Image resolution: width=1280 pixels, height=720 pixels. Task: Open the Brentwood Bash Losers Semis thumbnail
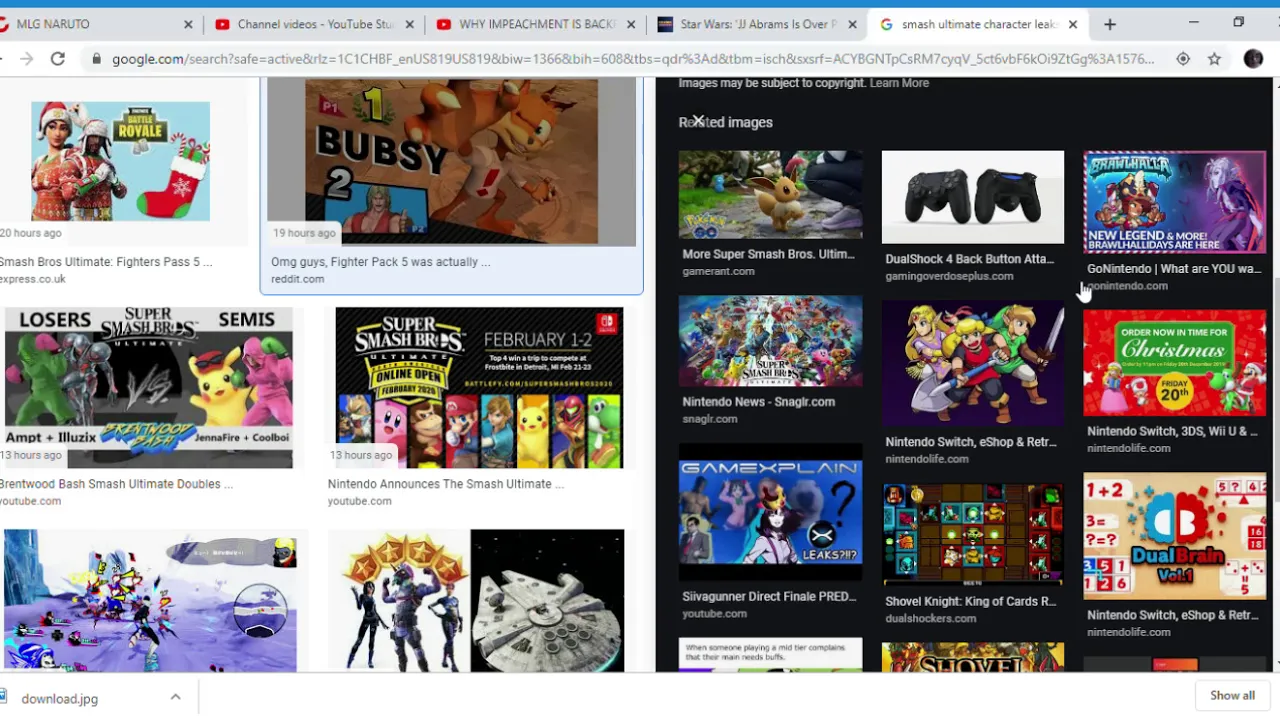coord(148,388)
